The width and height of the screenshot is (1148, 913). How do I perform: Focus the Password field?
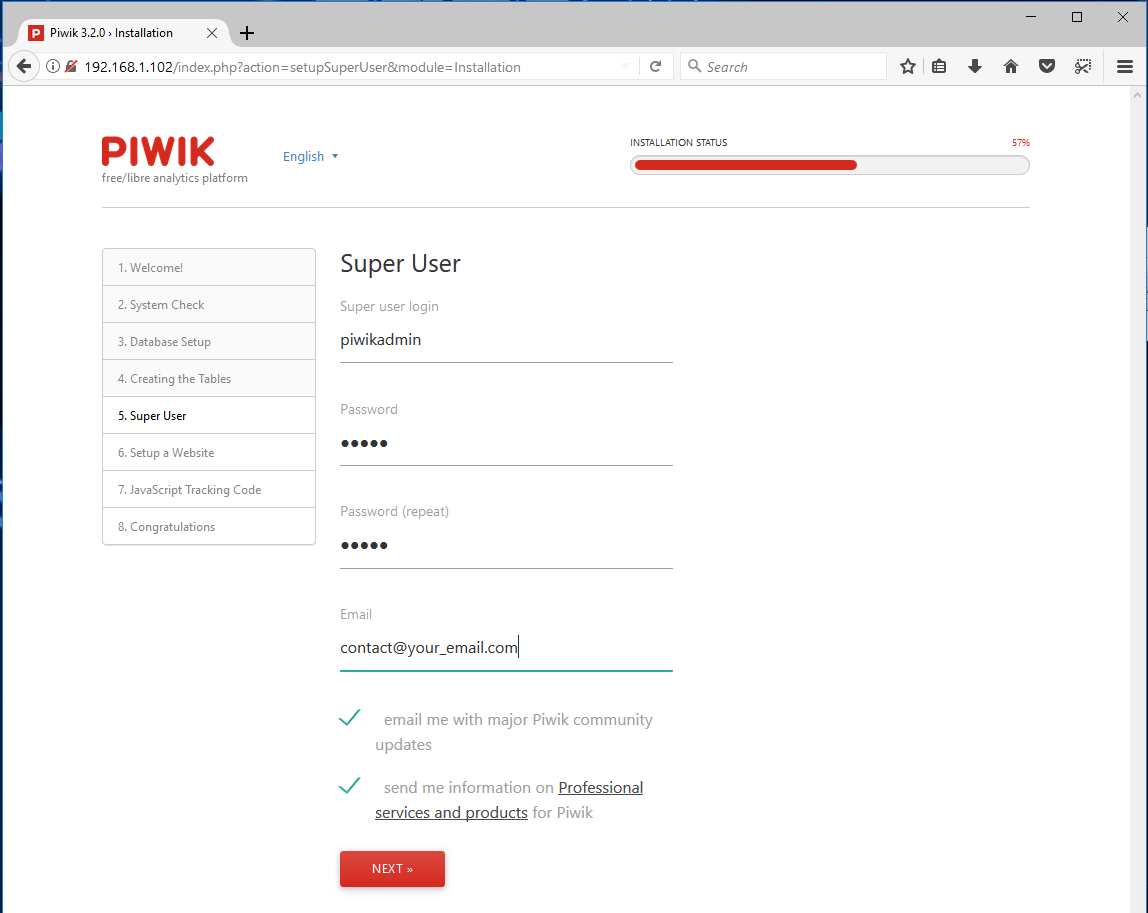click(x=506, y=444)
